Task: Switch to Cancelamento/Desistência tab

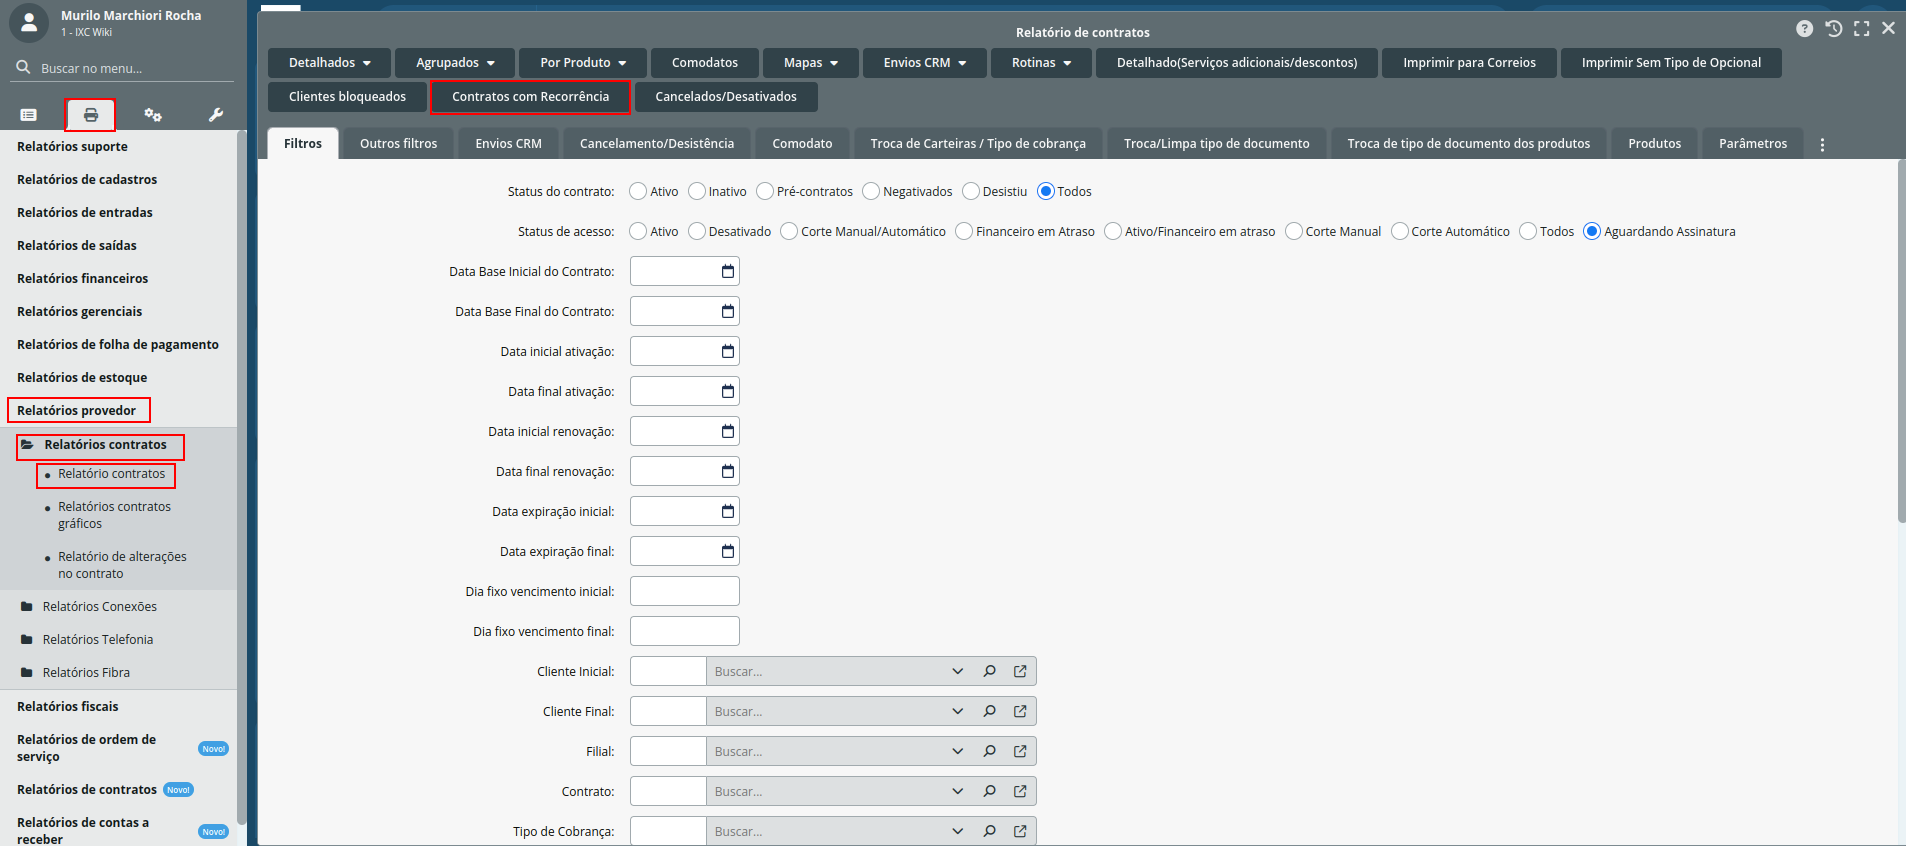Action: point(657,144)
